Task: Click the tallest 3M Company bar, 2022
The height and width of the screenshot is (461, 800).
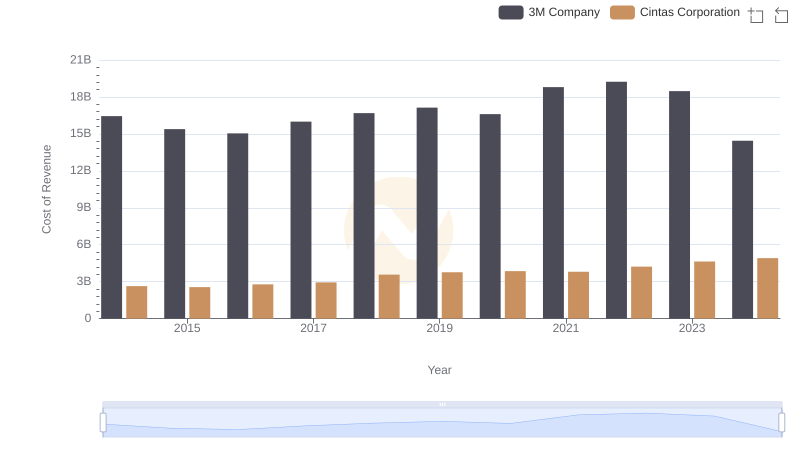Action: pos(616,200)
